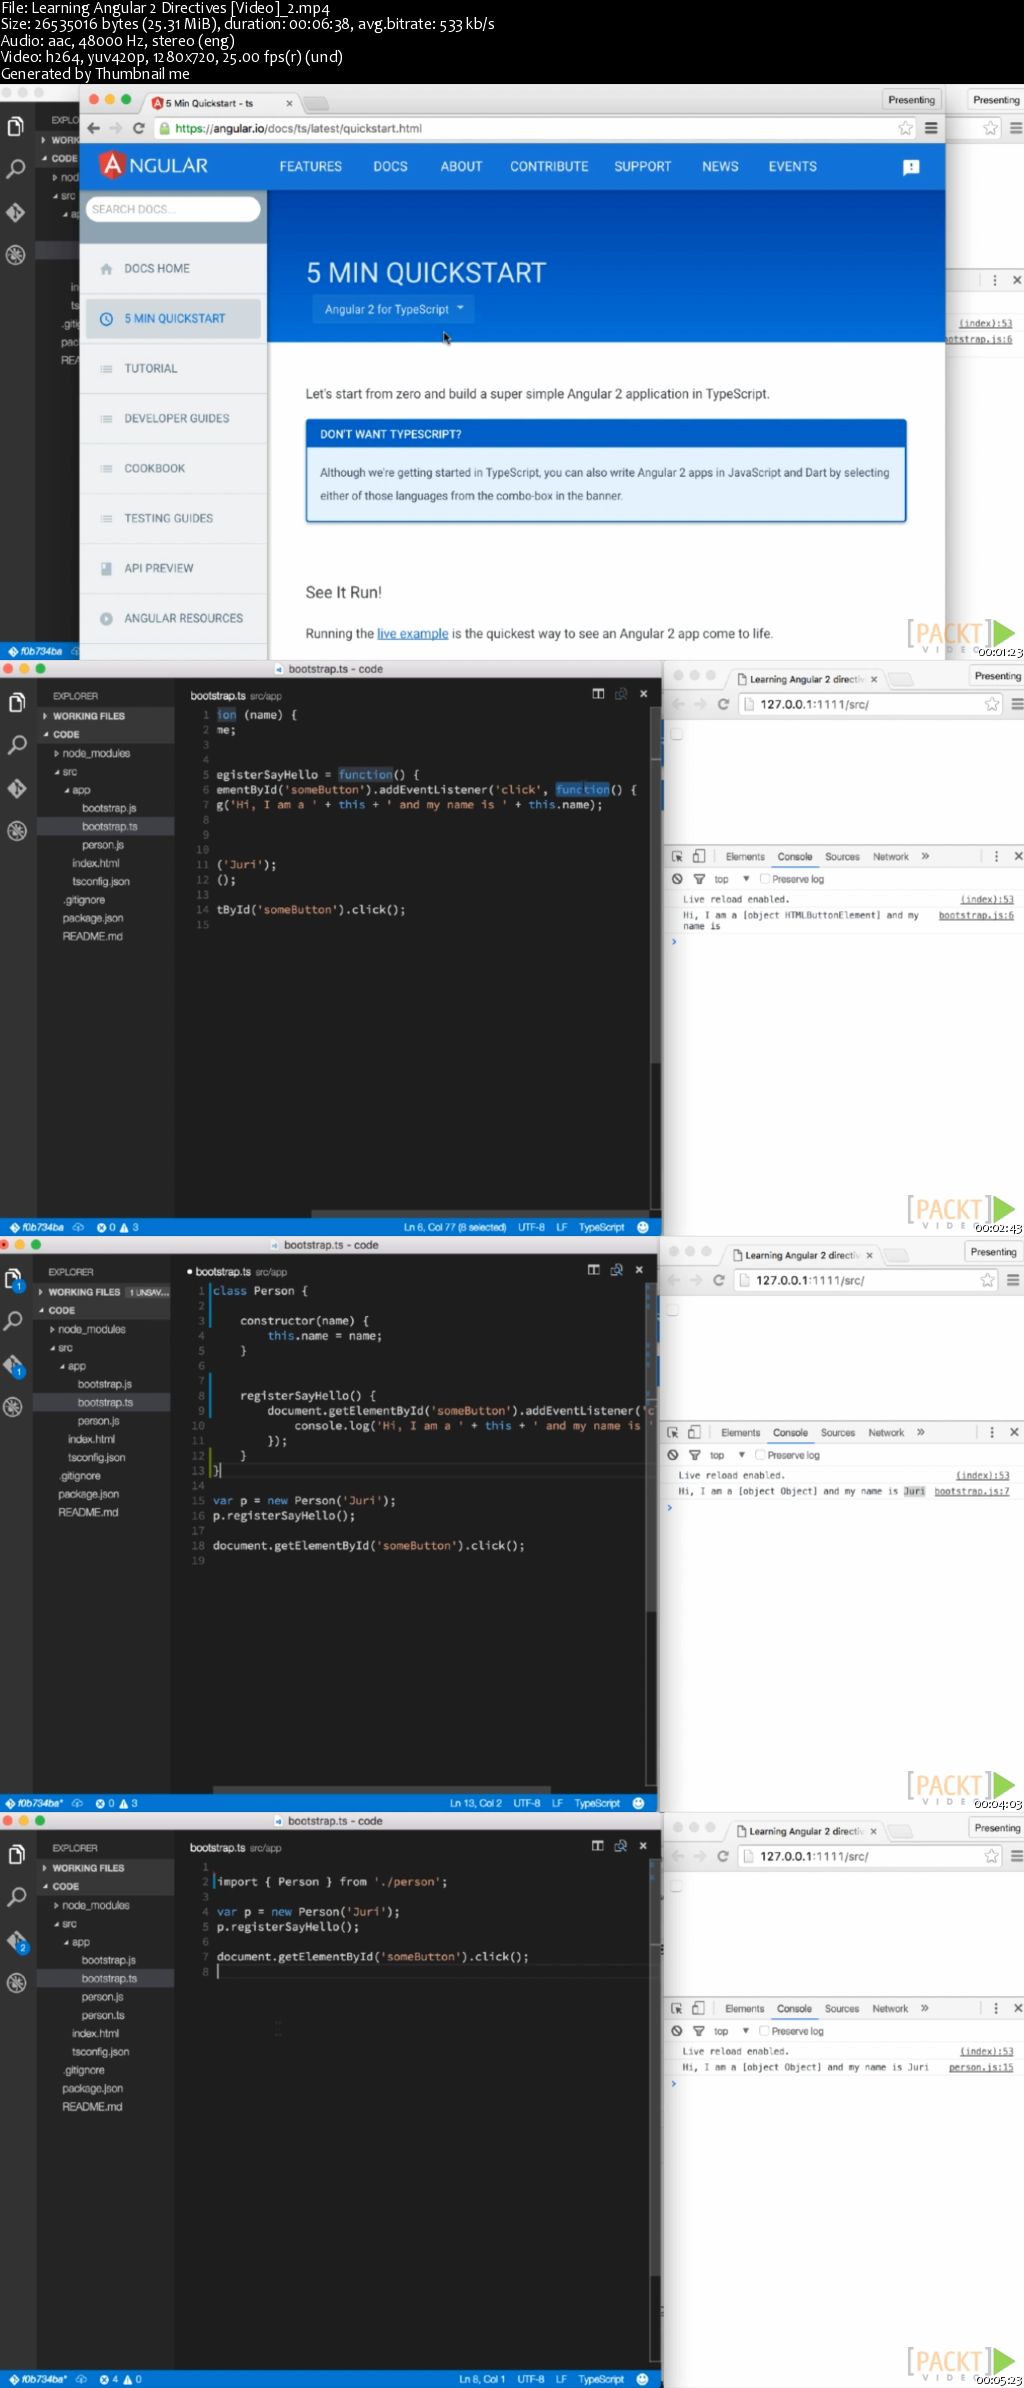Open FEATURES in the Angular site navigation

point(310,166)
